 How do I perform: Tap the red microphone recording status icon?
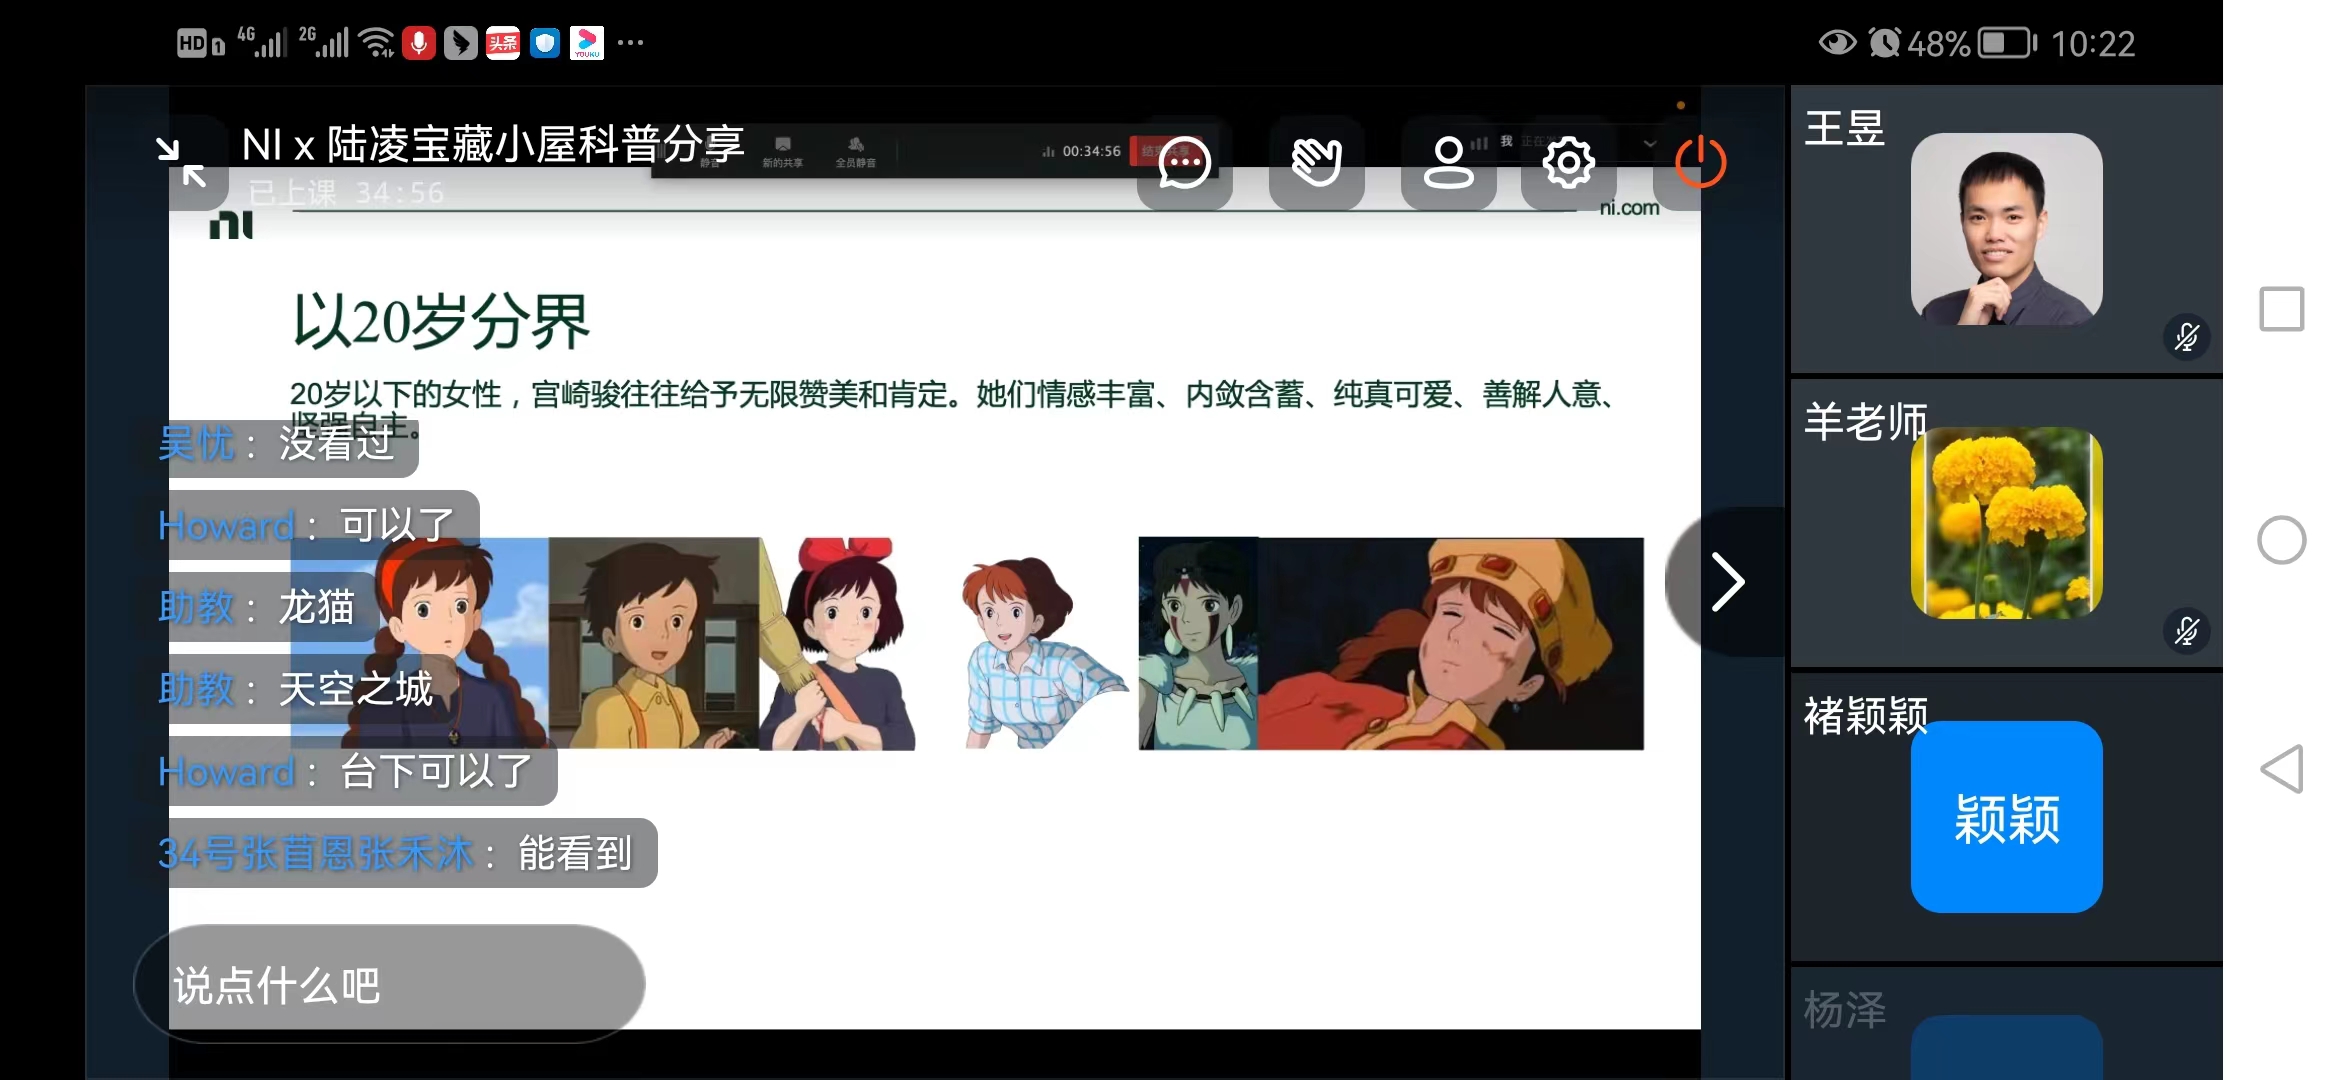coord(419,43)
